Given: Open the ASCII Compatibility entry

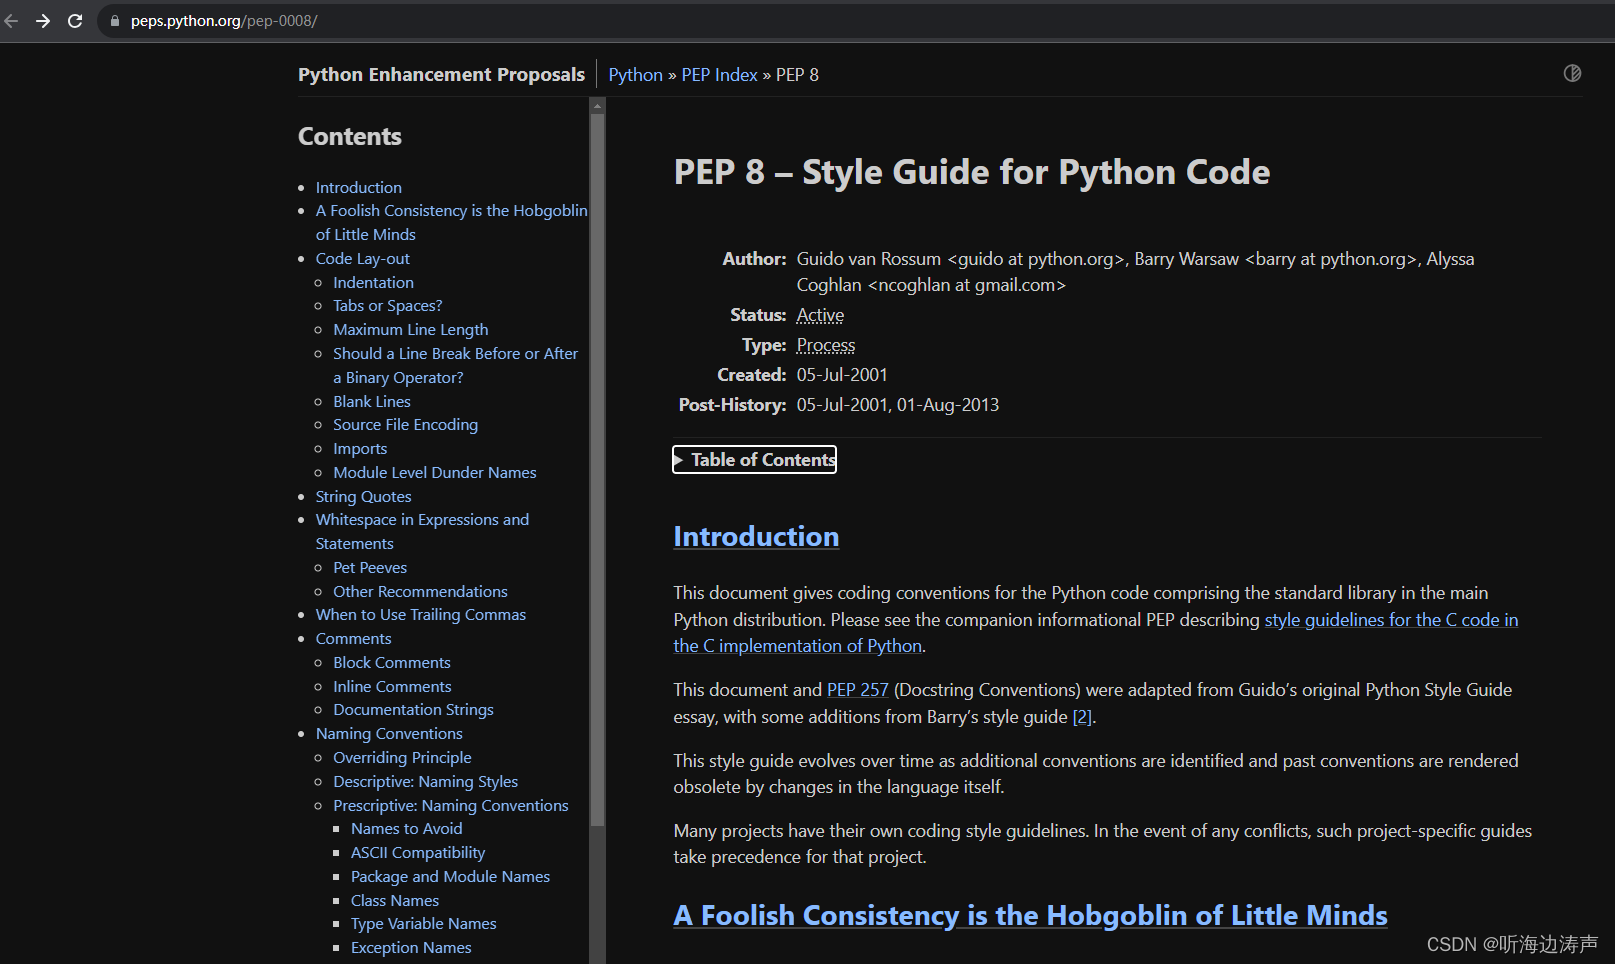Looking at the screenshot, I should 417,853.
